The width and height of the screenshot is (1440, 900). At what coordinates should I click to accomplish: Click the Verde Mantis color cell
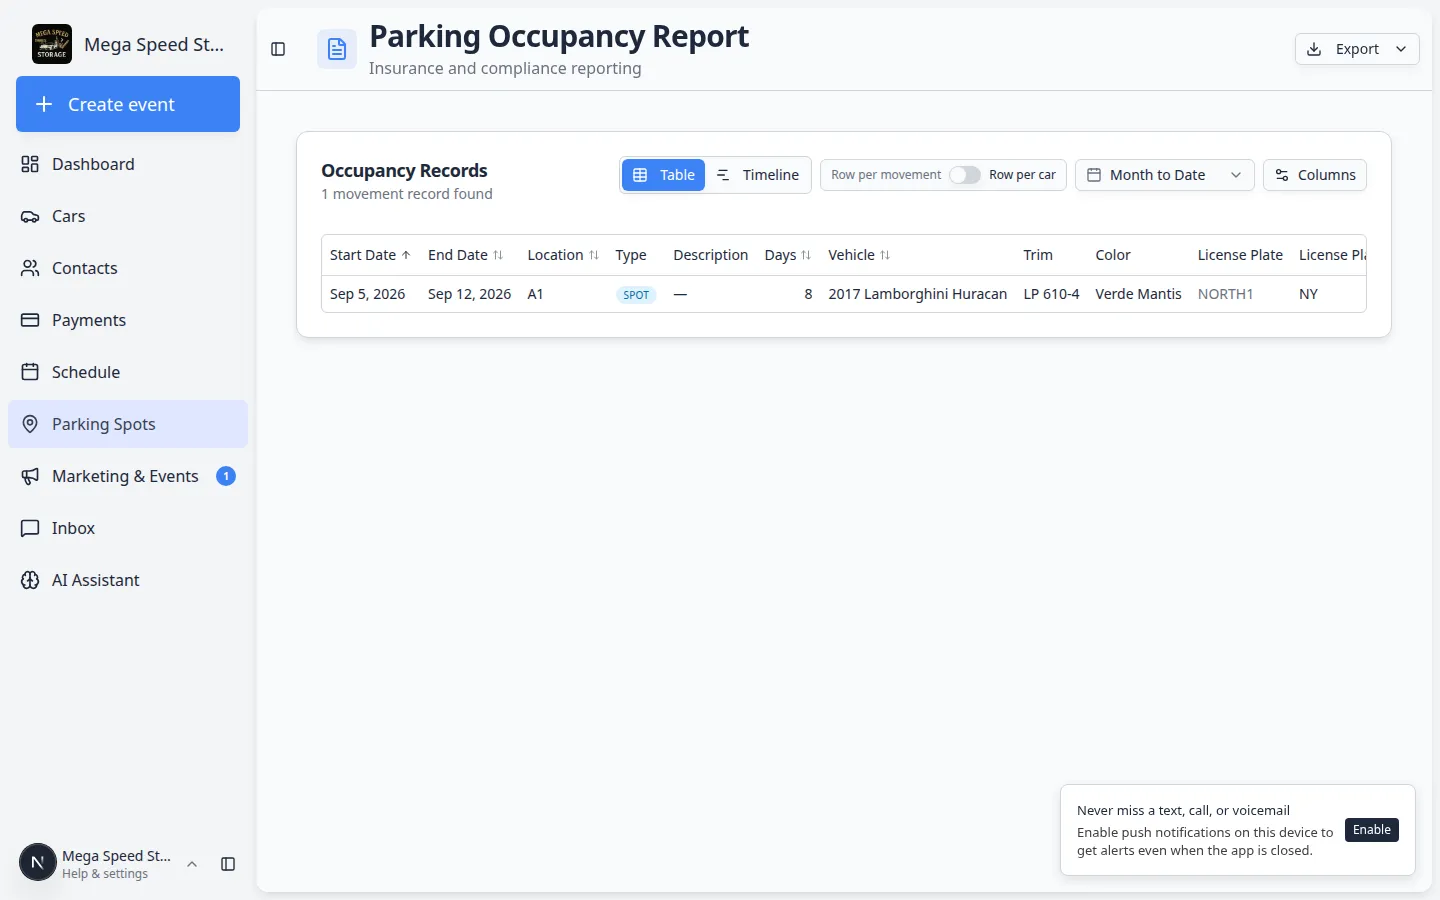pyautogui.click(x=1138, y=294)
